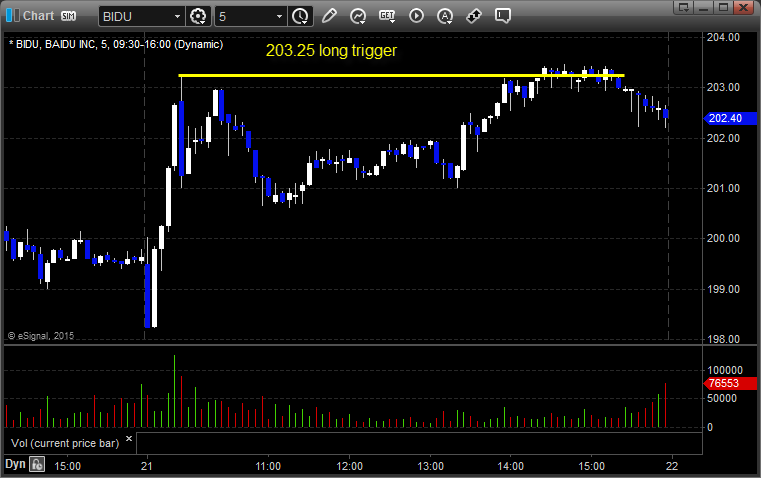Click the 13:00 time axis label
Image resolution: width=761 pixels, height=478 pixels.
click(430, 466)
